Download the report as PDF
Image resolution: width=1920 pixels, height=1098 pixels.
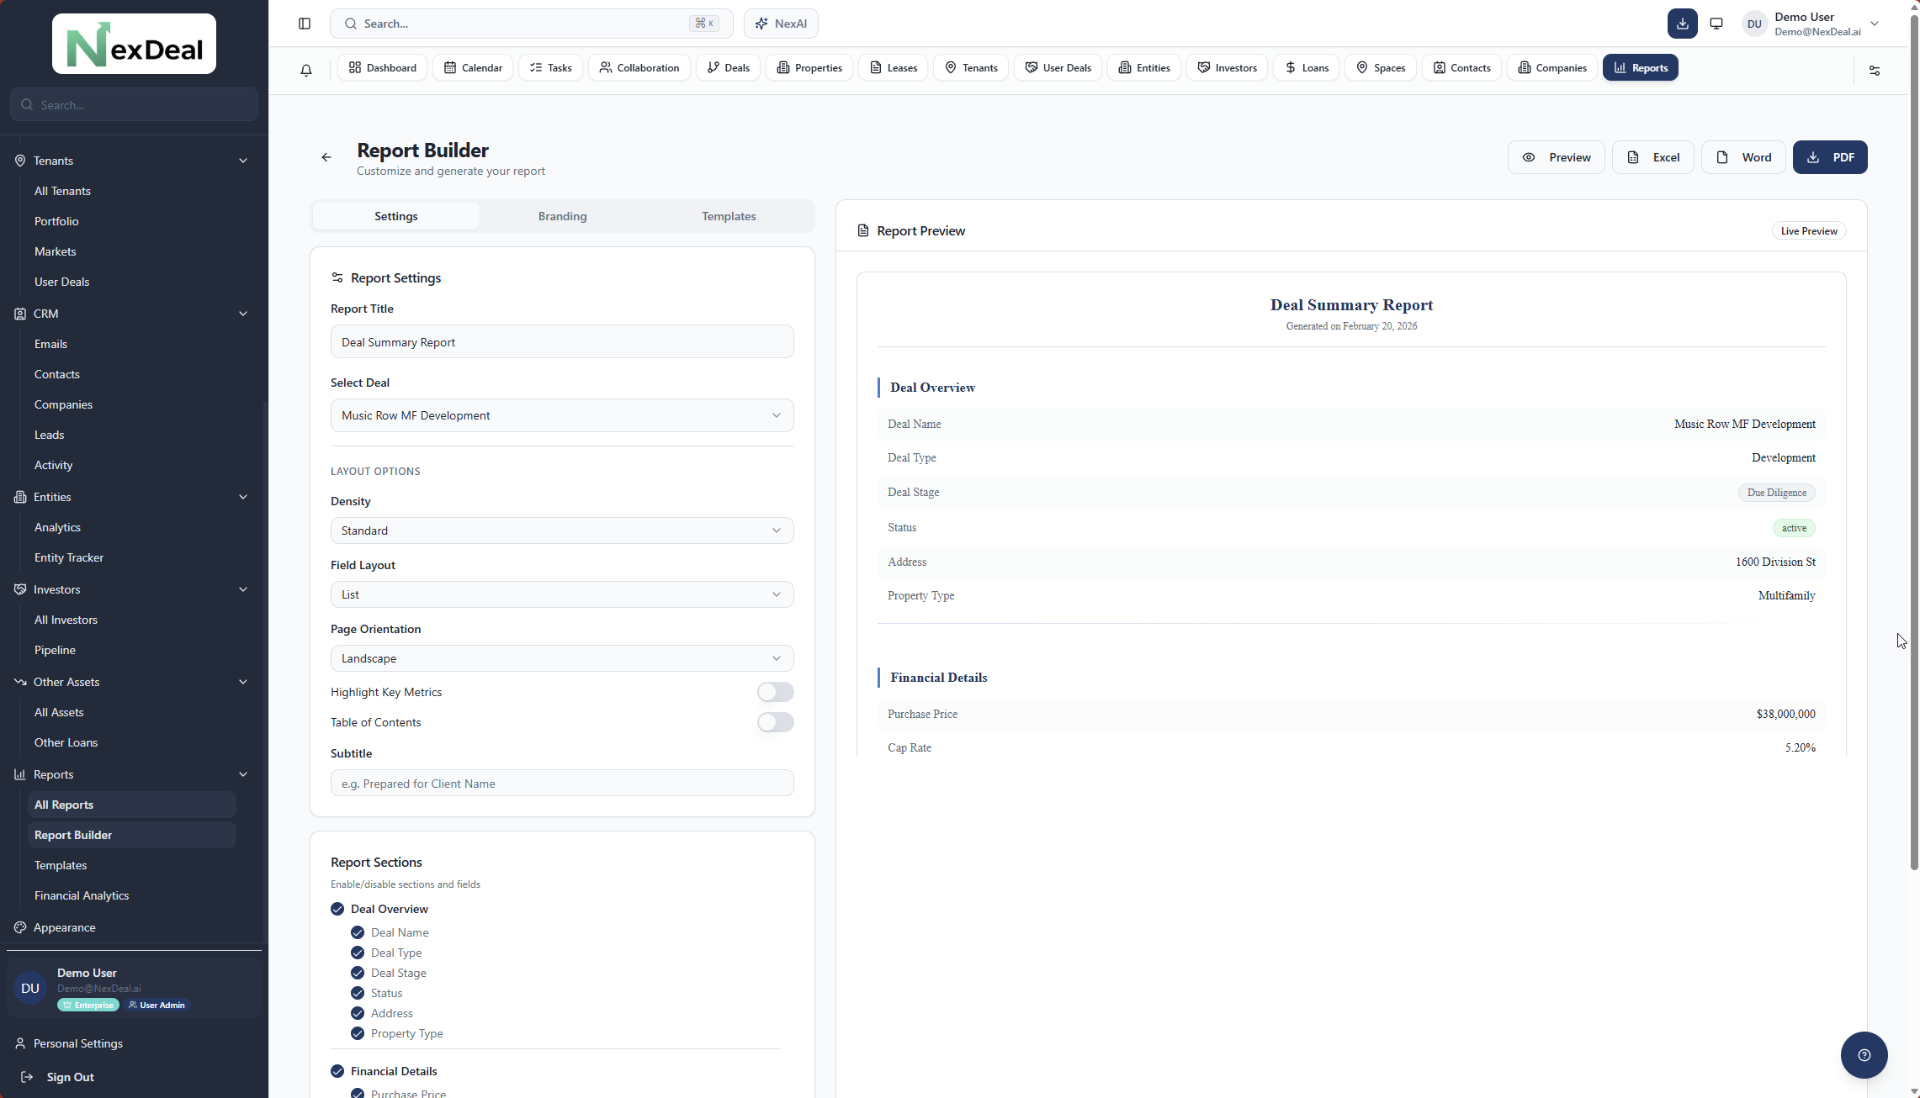[1830, 157]
